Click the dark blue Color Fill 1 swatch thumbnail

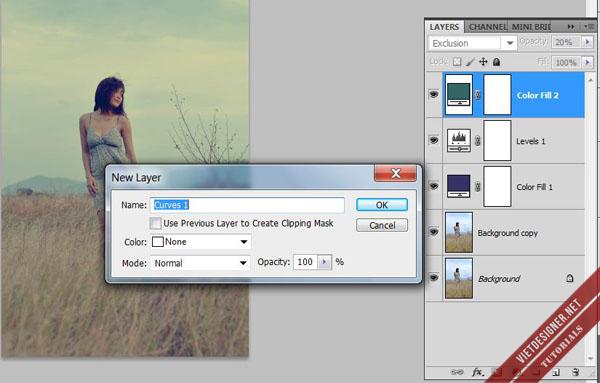tap(459, 186)
